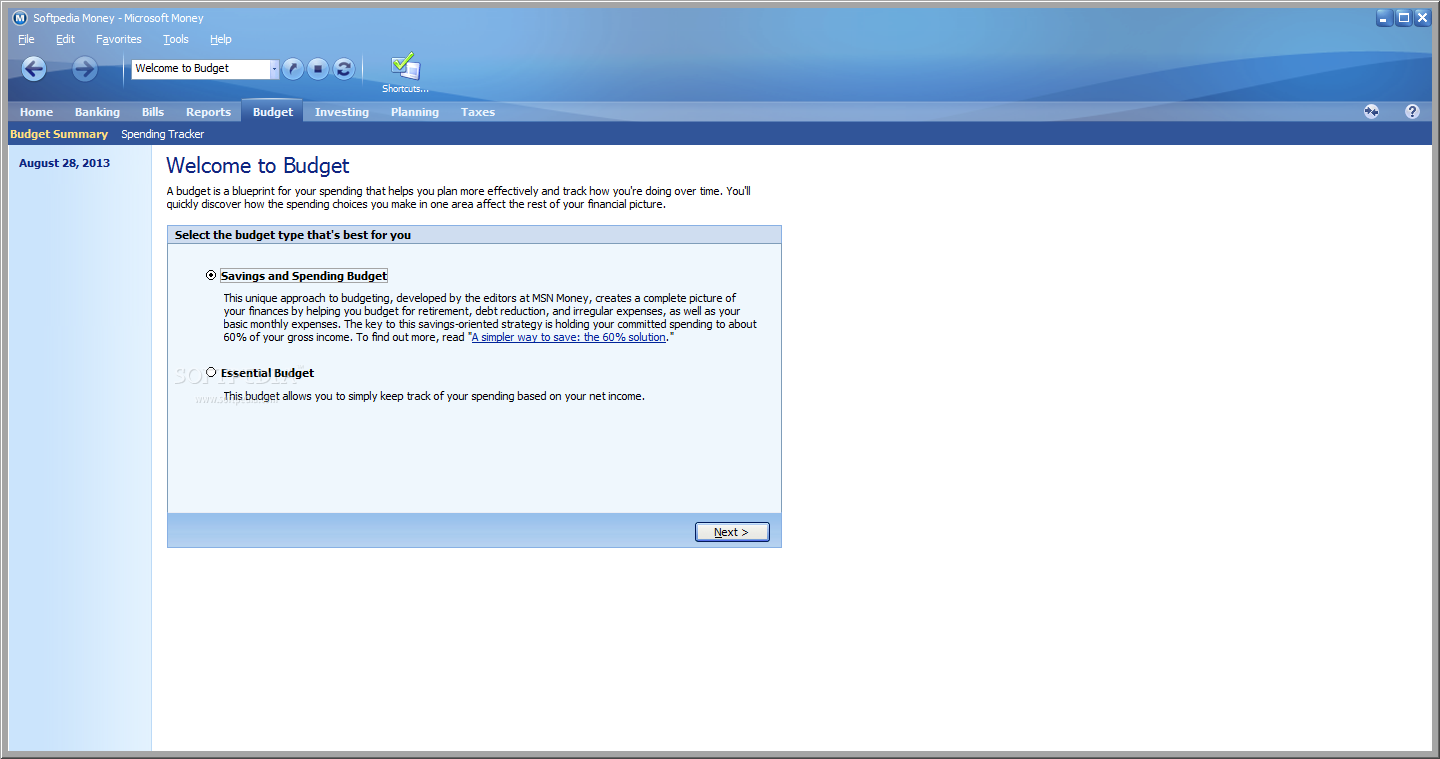Select the Essential Budget radio button
Image resolution: width=1440 pixels, height=759 pixels.
click(211, 372)
